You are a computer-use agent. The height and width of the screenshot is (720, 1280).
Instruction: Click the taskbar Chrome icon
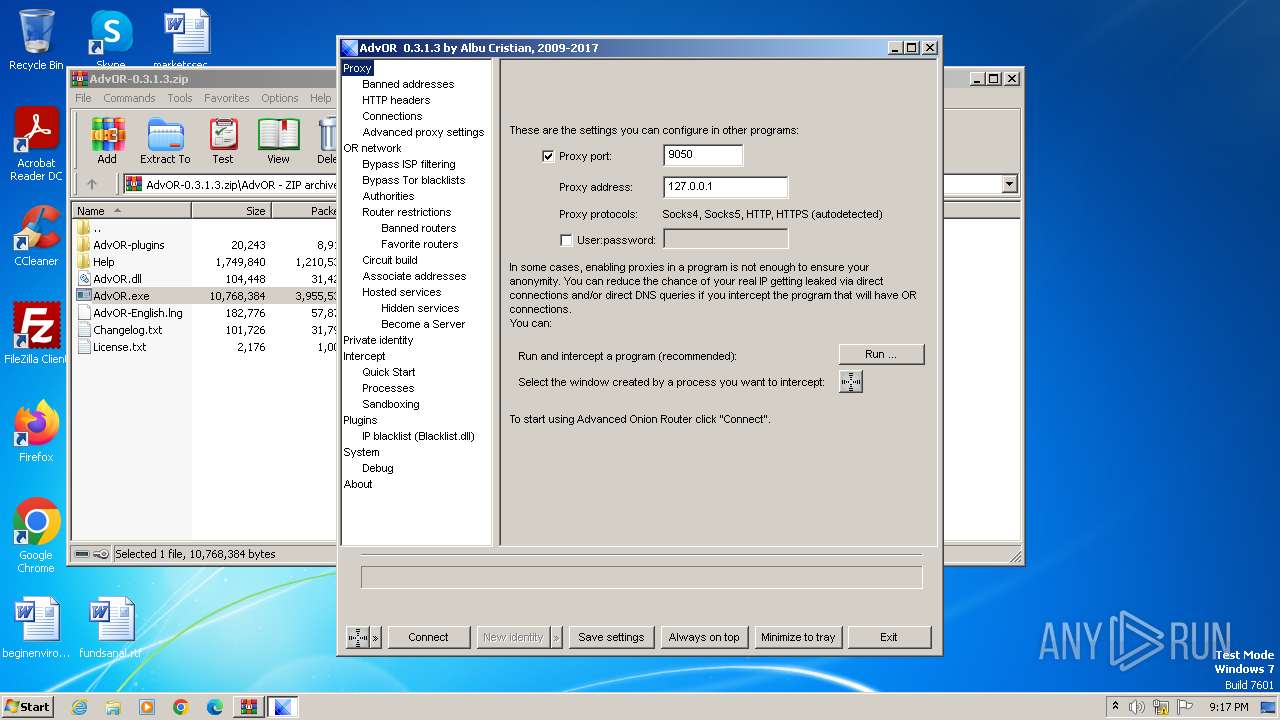(x=181, y=707)
